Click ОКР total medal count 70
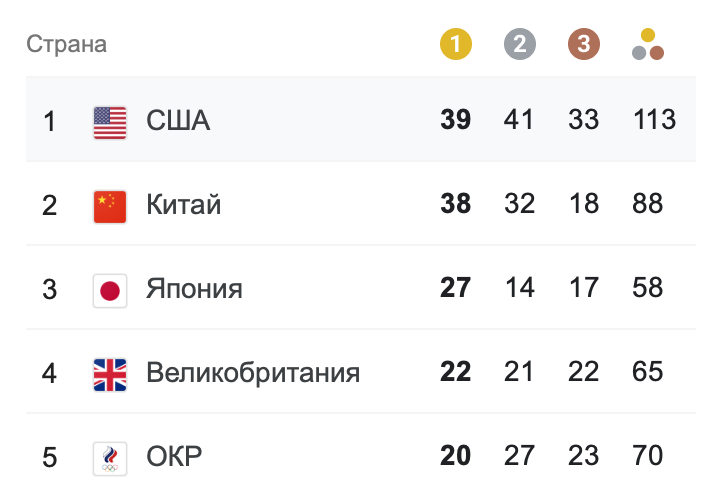 click(x=648, y=457)
